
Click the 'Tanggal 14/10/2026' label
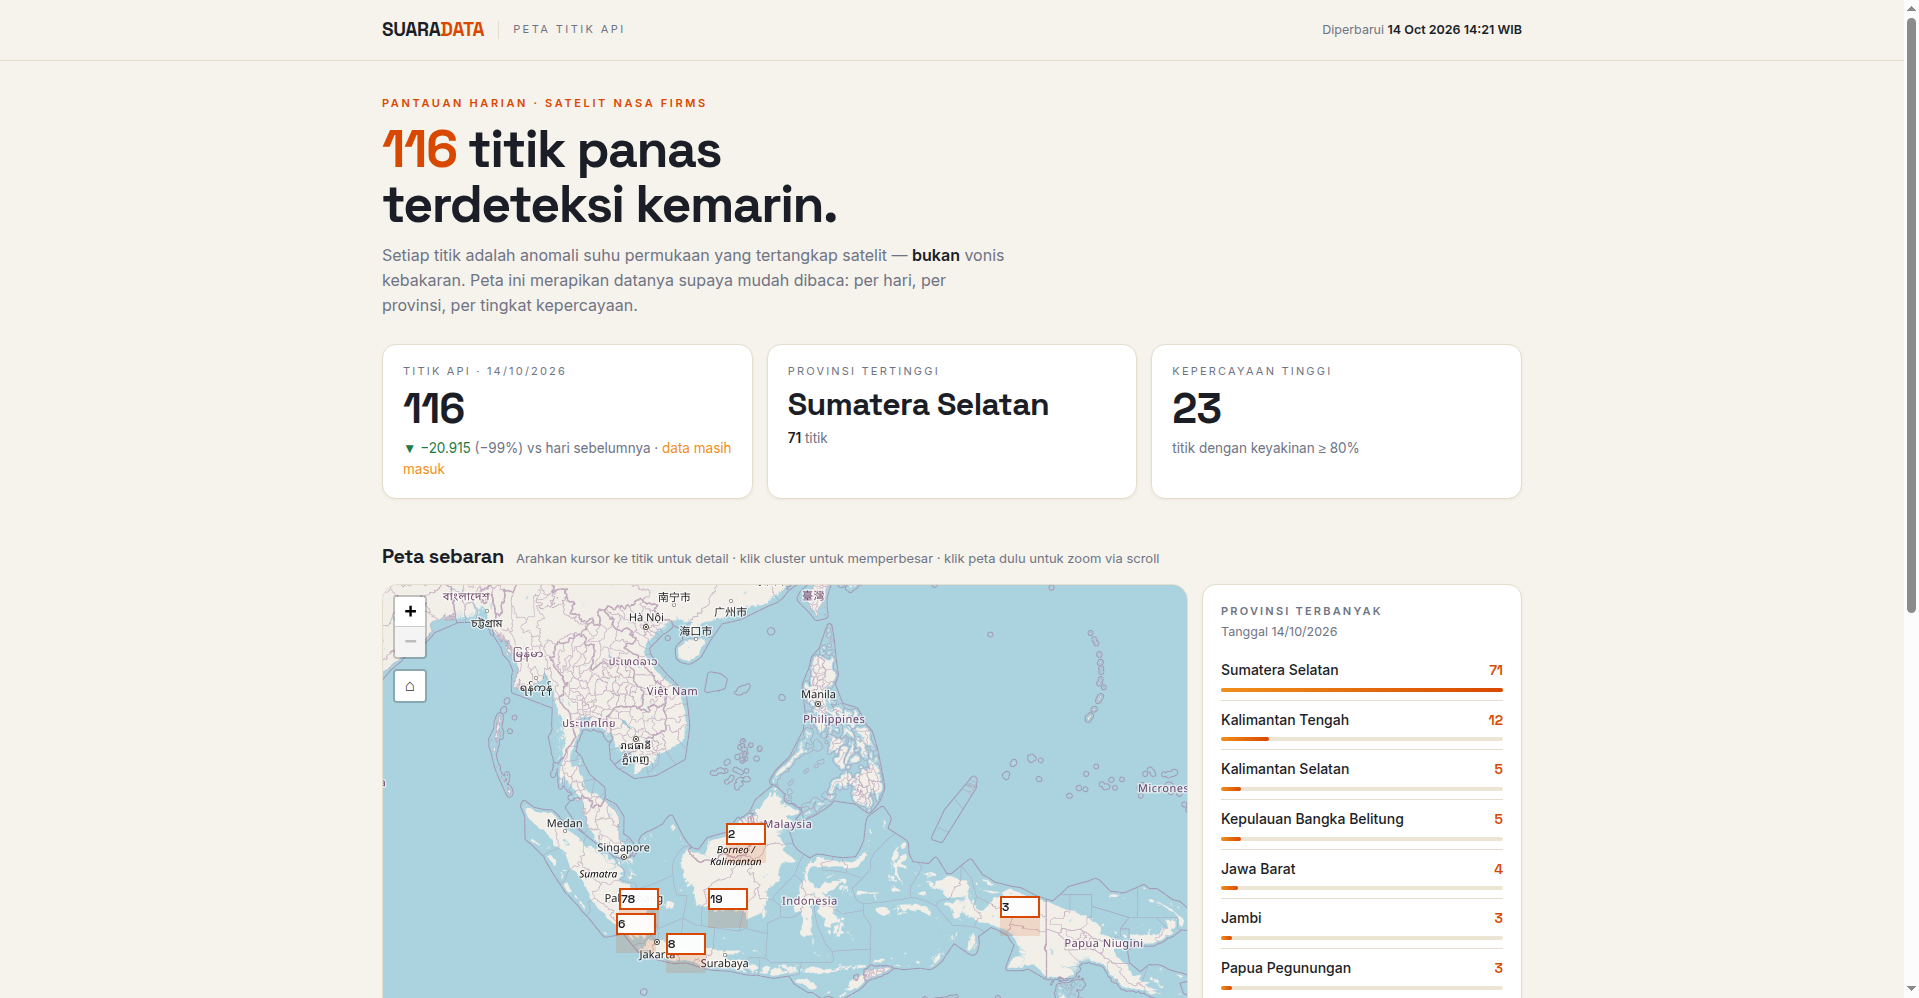pyautogui.click(x=1279, y=632)
